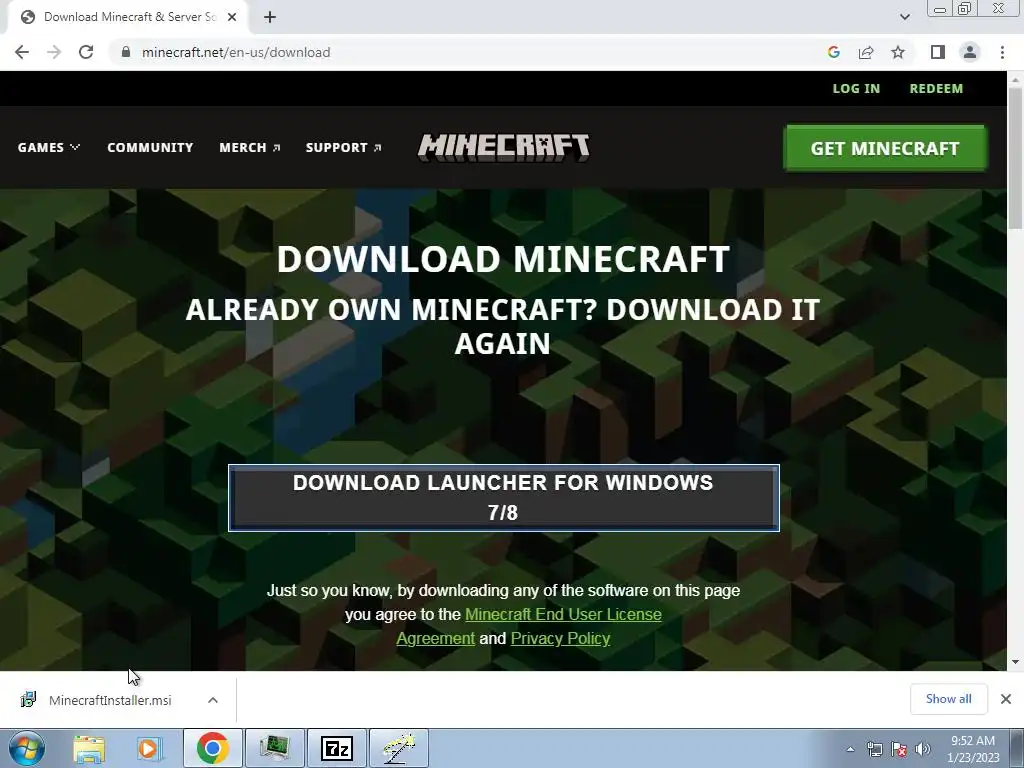
Task: Click the scrollbar down arrow
Action: [x=1015, y=662]
